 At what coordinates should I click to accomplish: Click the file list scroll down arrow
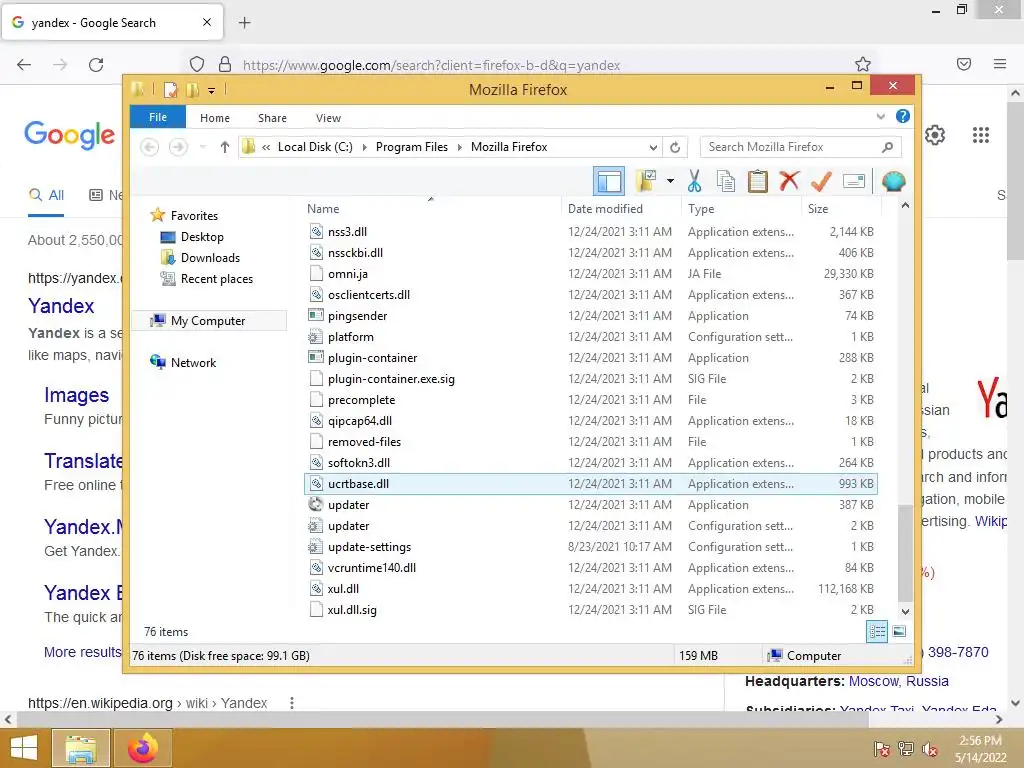(x=905, y=611)
